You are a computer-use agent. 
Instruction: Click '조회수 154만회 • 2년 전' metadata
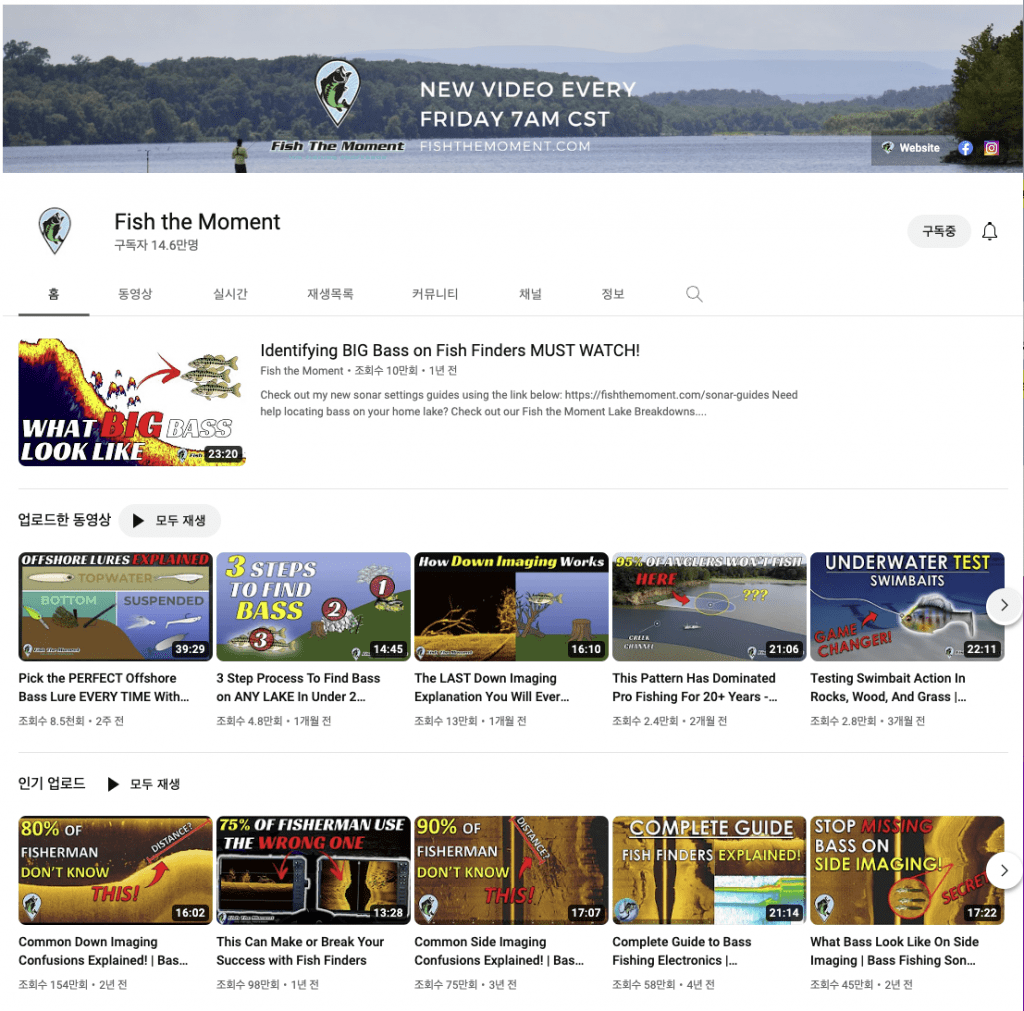pyautogui.click(x=72, y=984)
